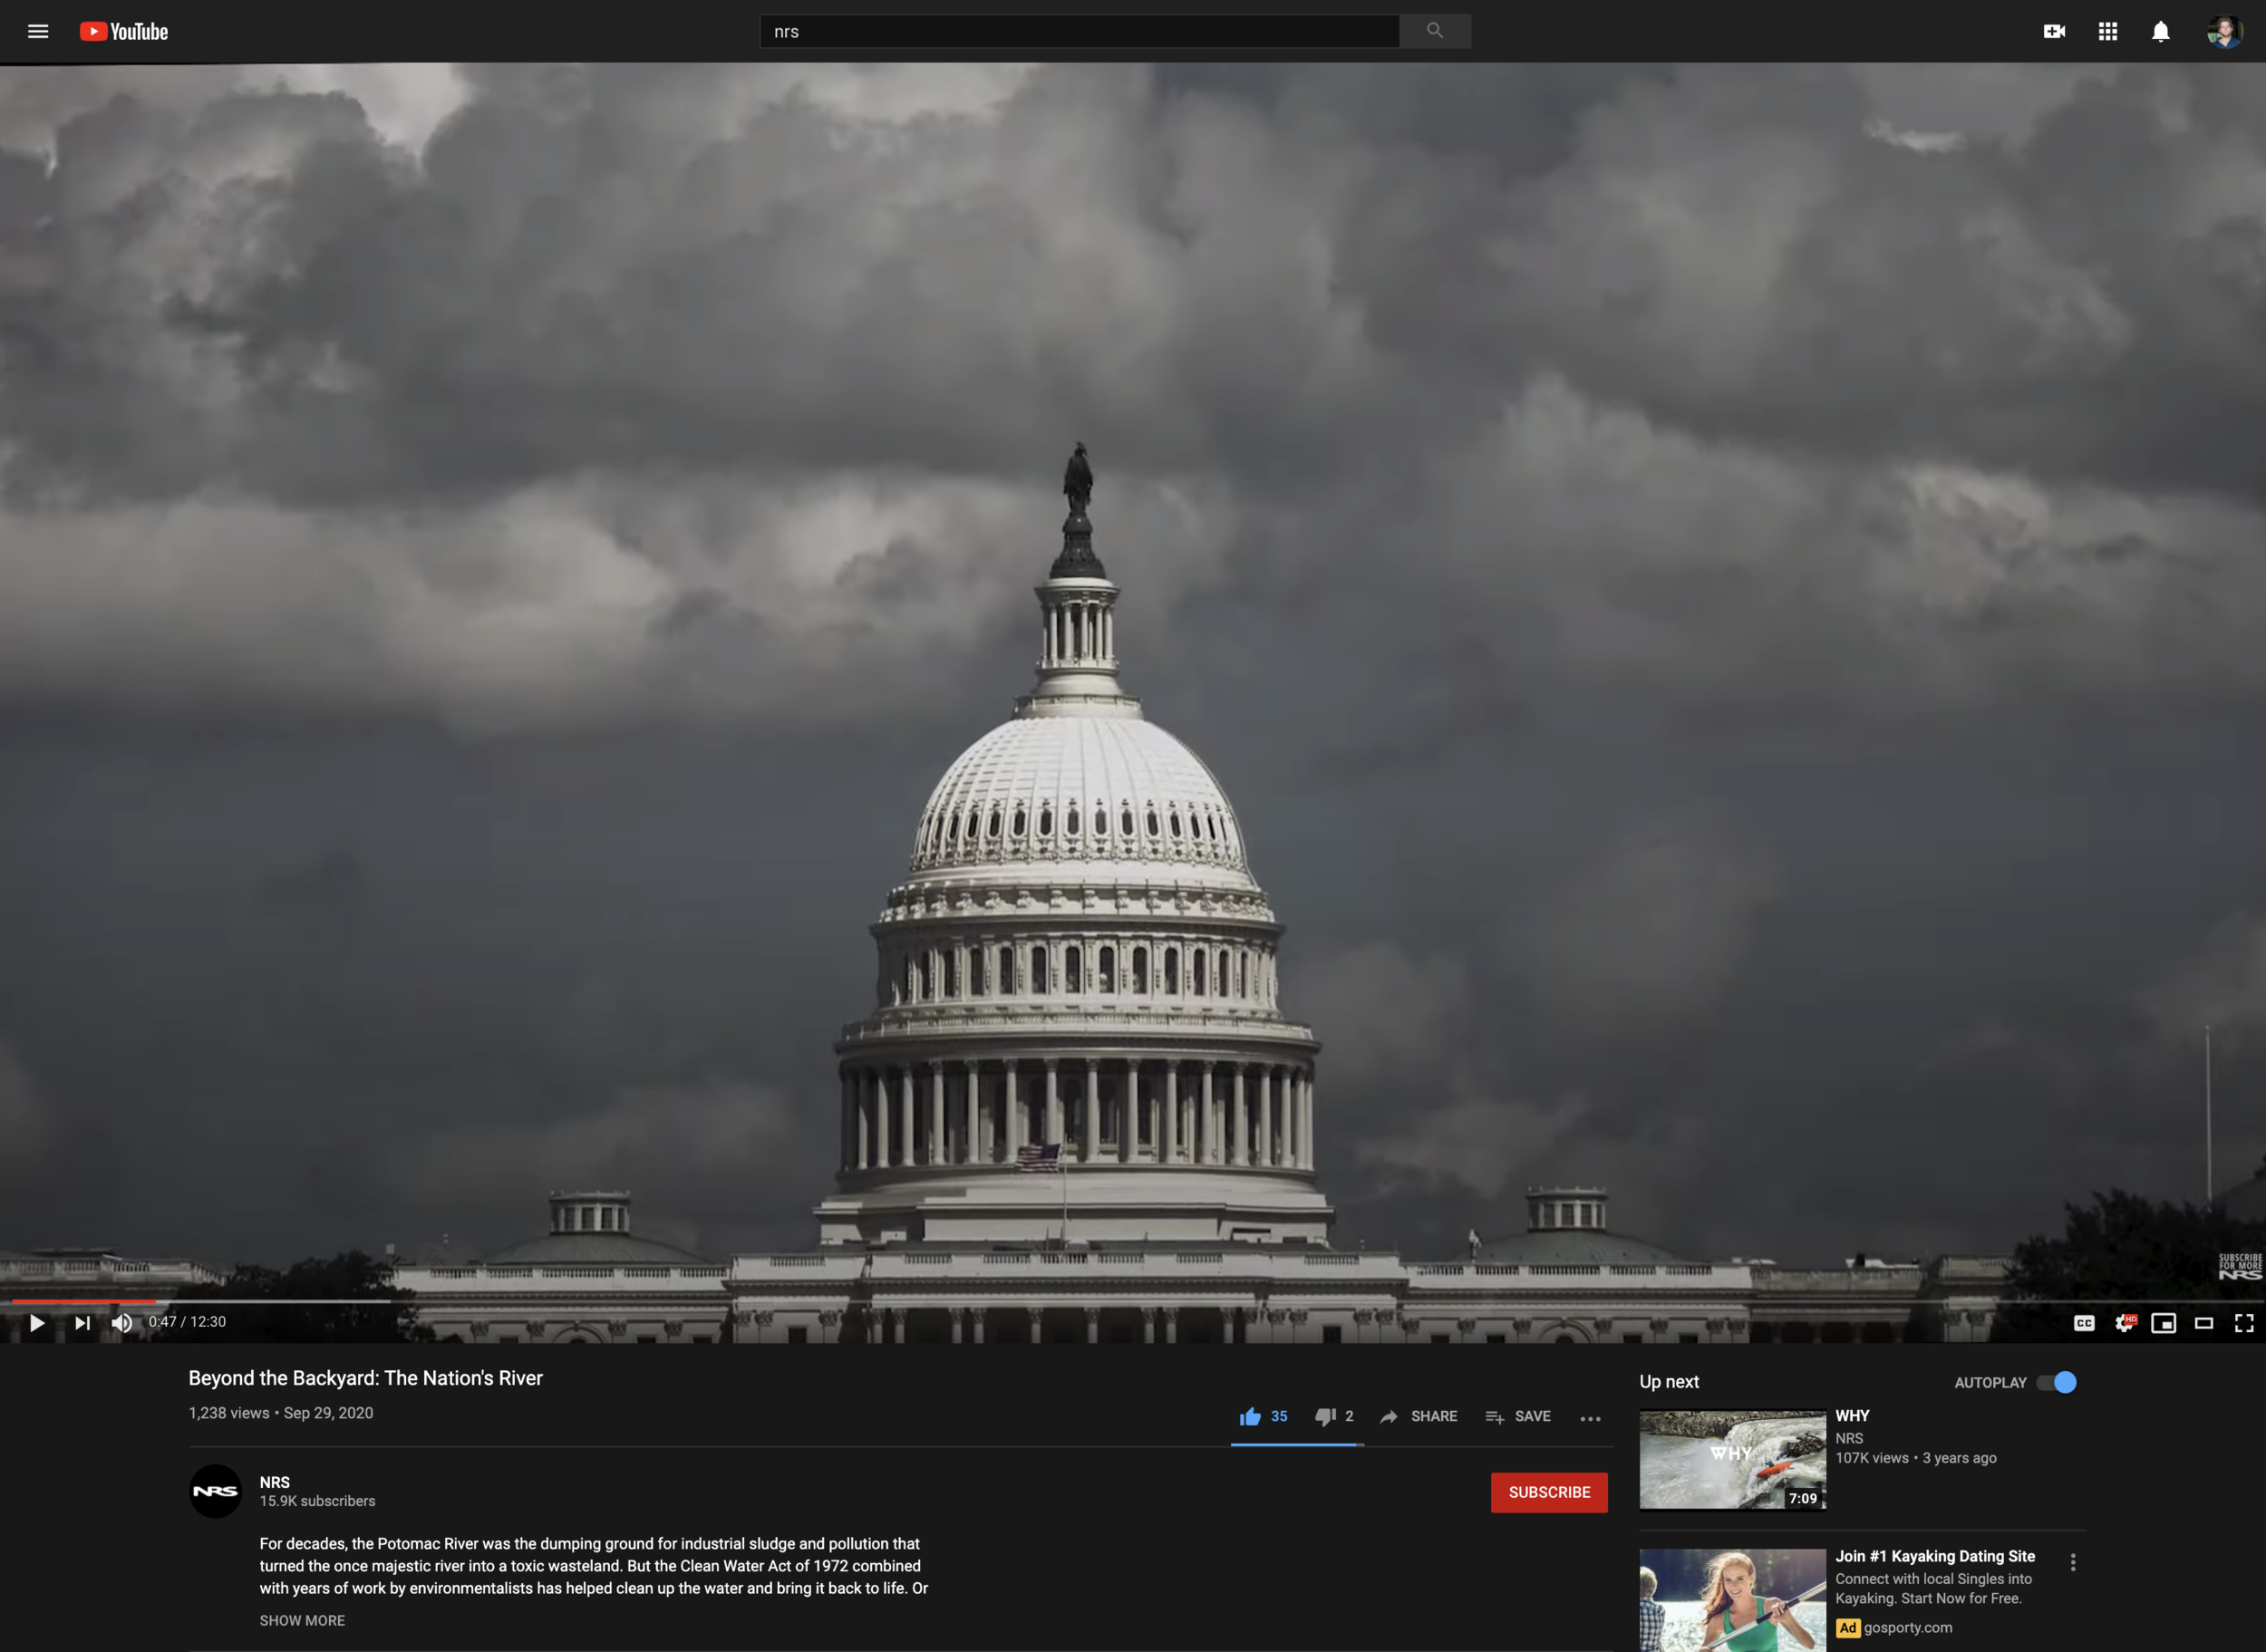Go to YouTube home via logo
The width and height of the screenshot is (2266, 1652).
pos(124,31)
